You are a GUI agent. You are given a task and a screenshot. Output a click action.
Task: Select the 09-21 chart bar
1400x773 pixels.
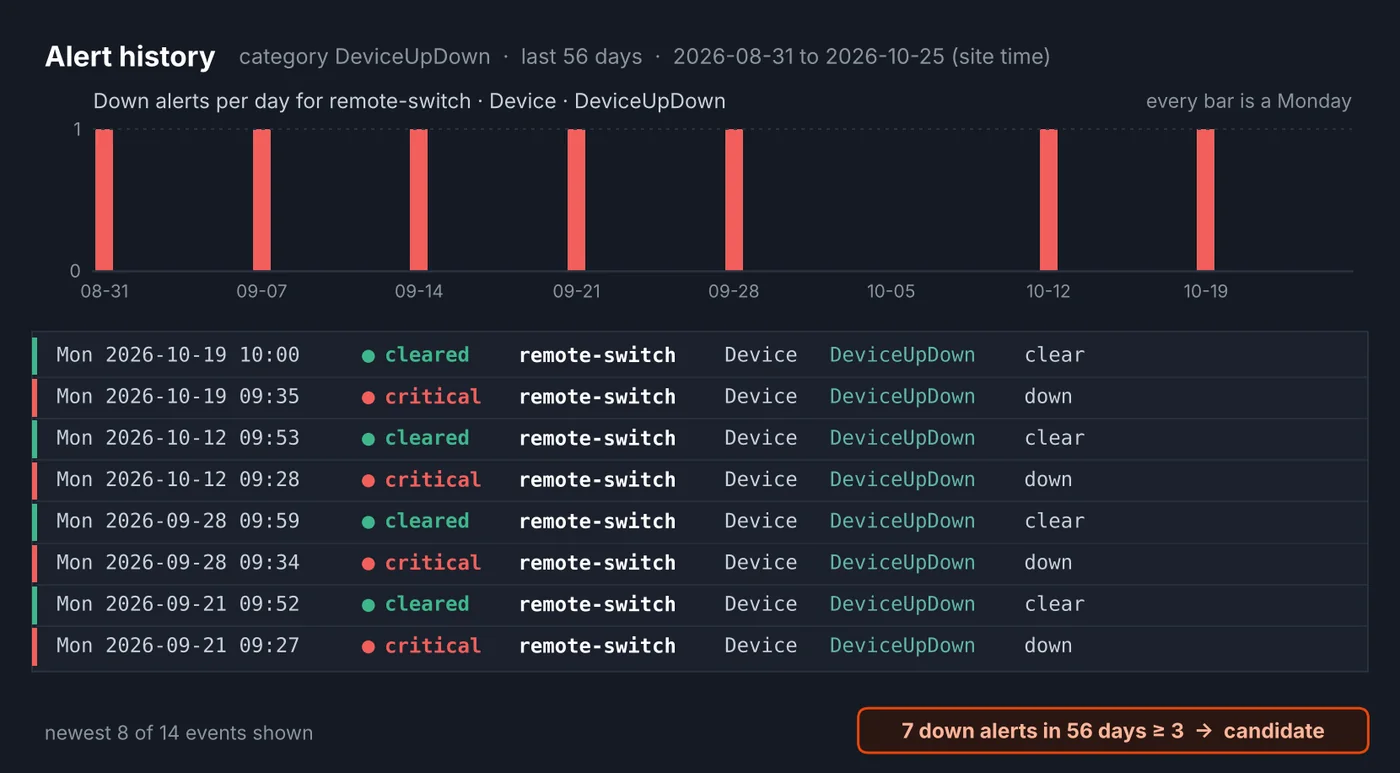pyautogui.click(x=576, y=200)
